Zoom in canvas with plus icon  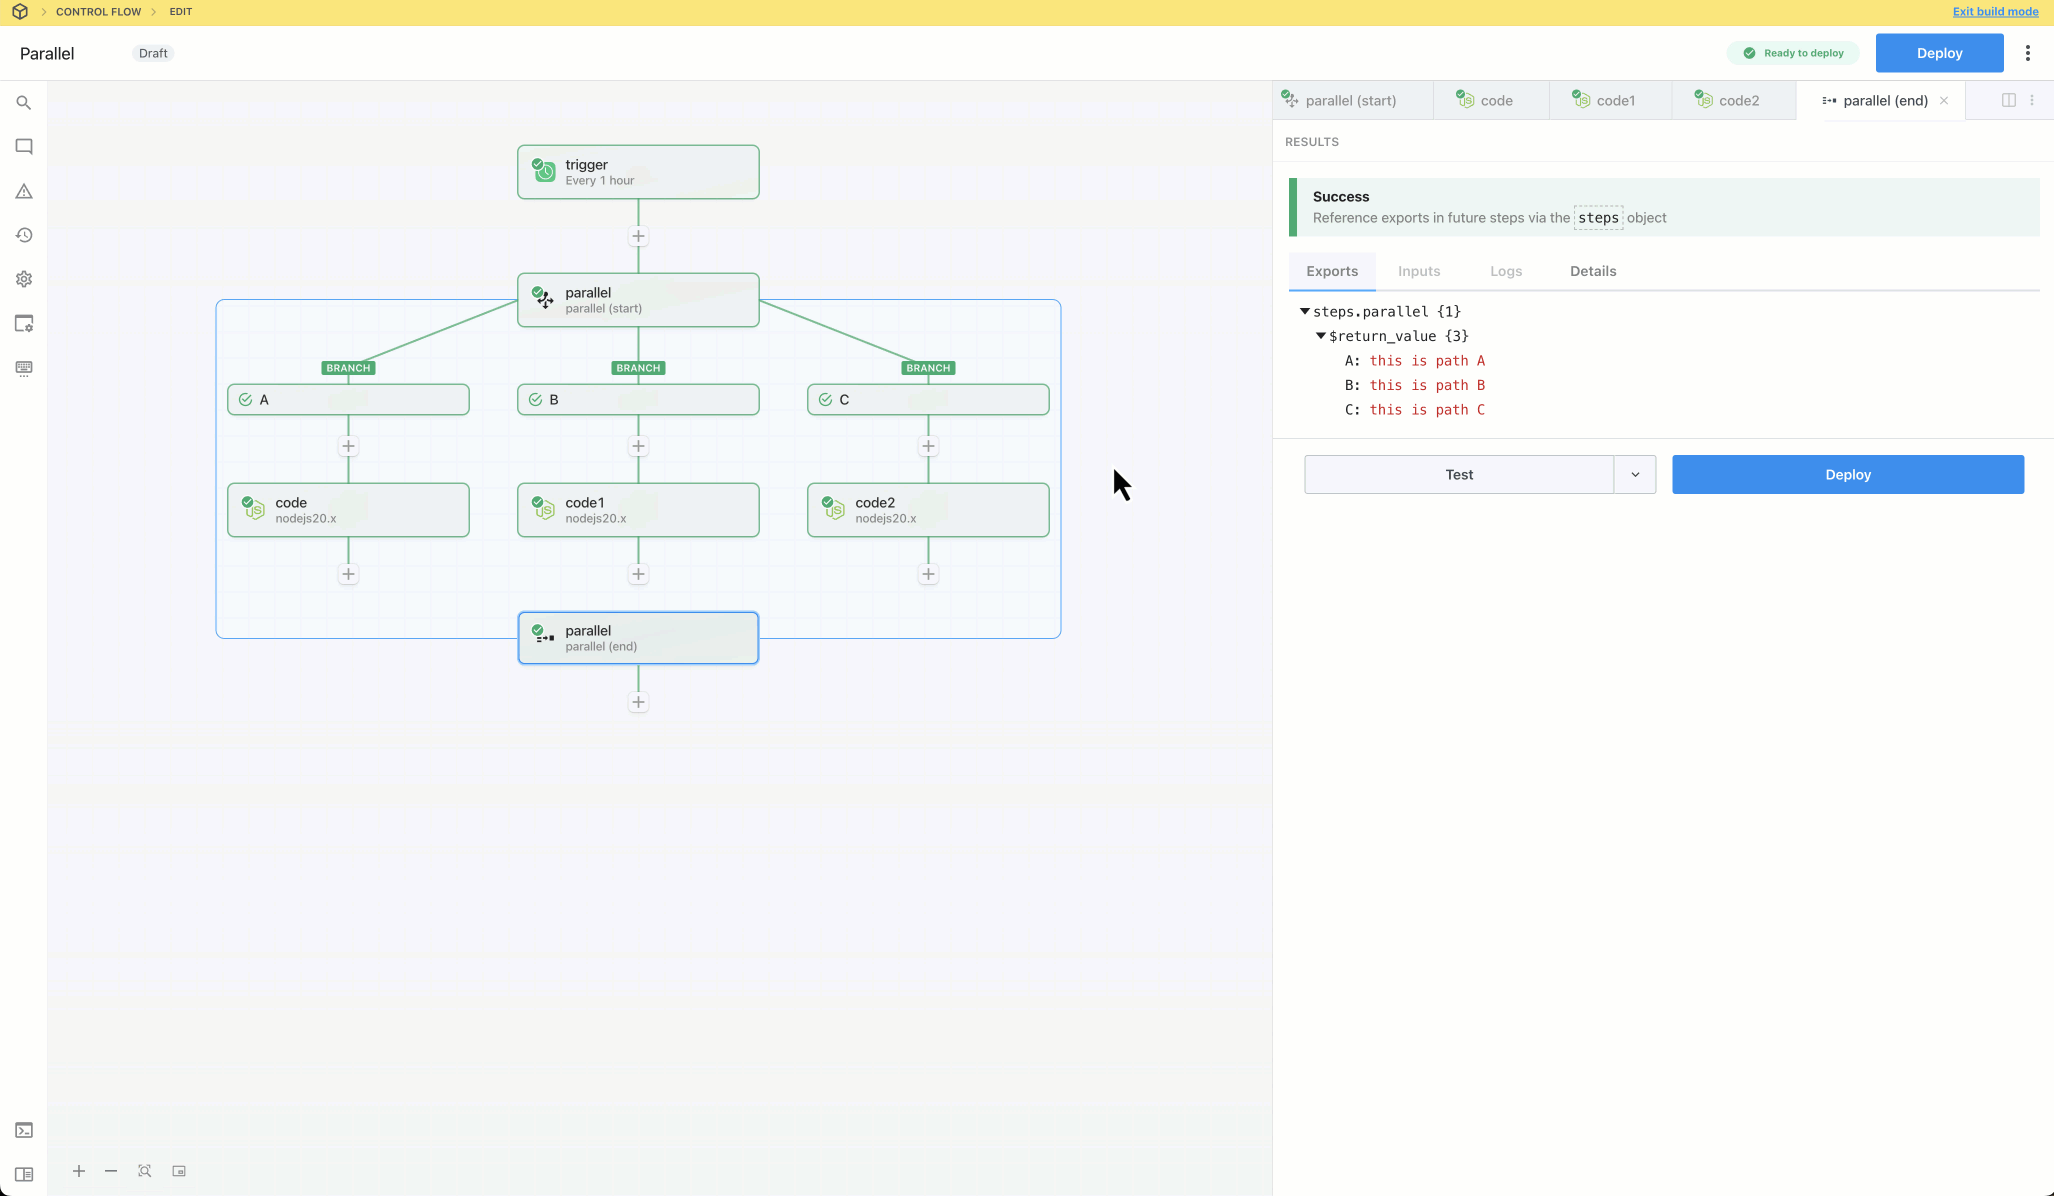pos(79,1171)
